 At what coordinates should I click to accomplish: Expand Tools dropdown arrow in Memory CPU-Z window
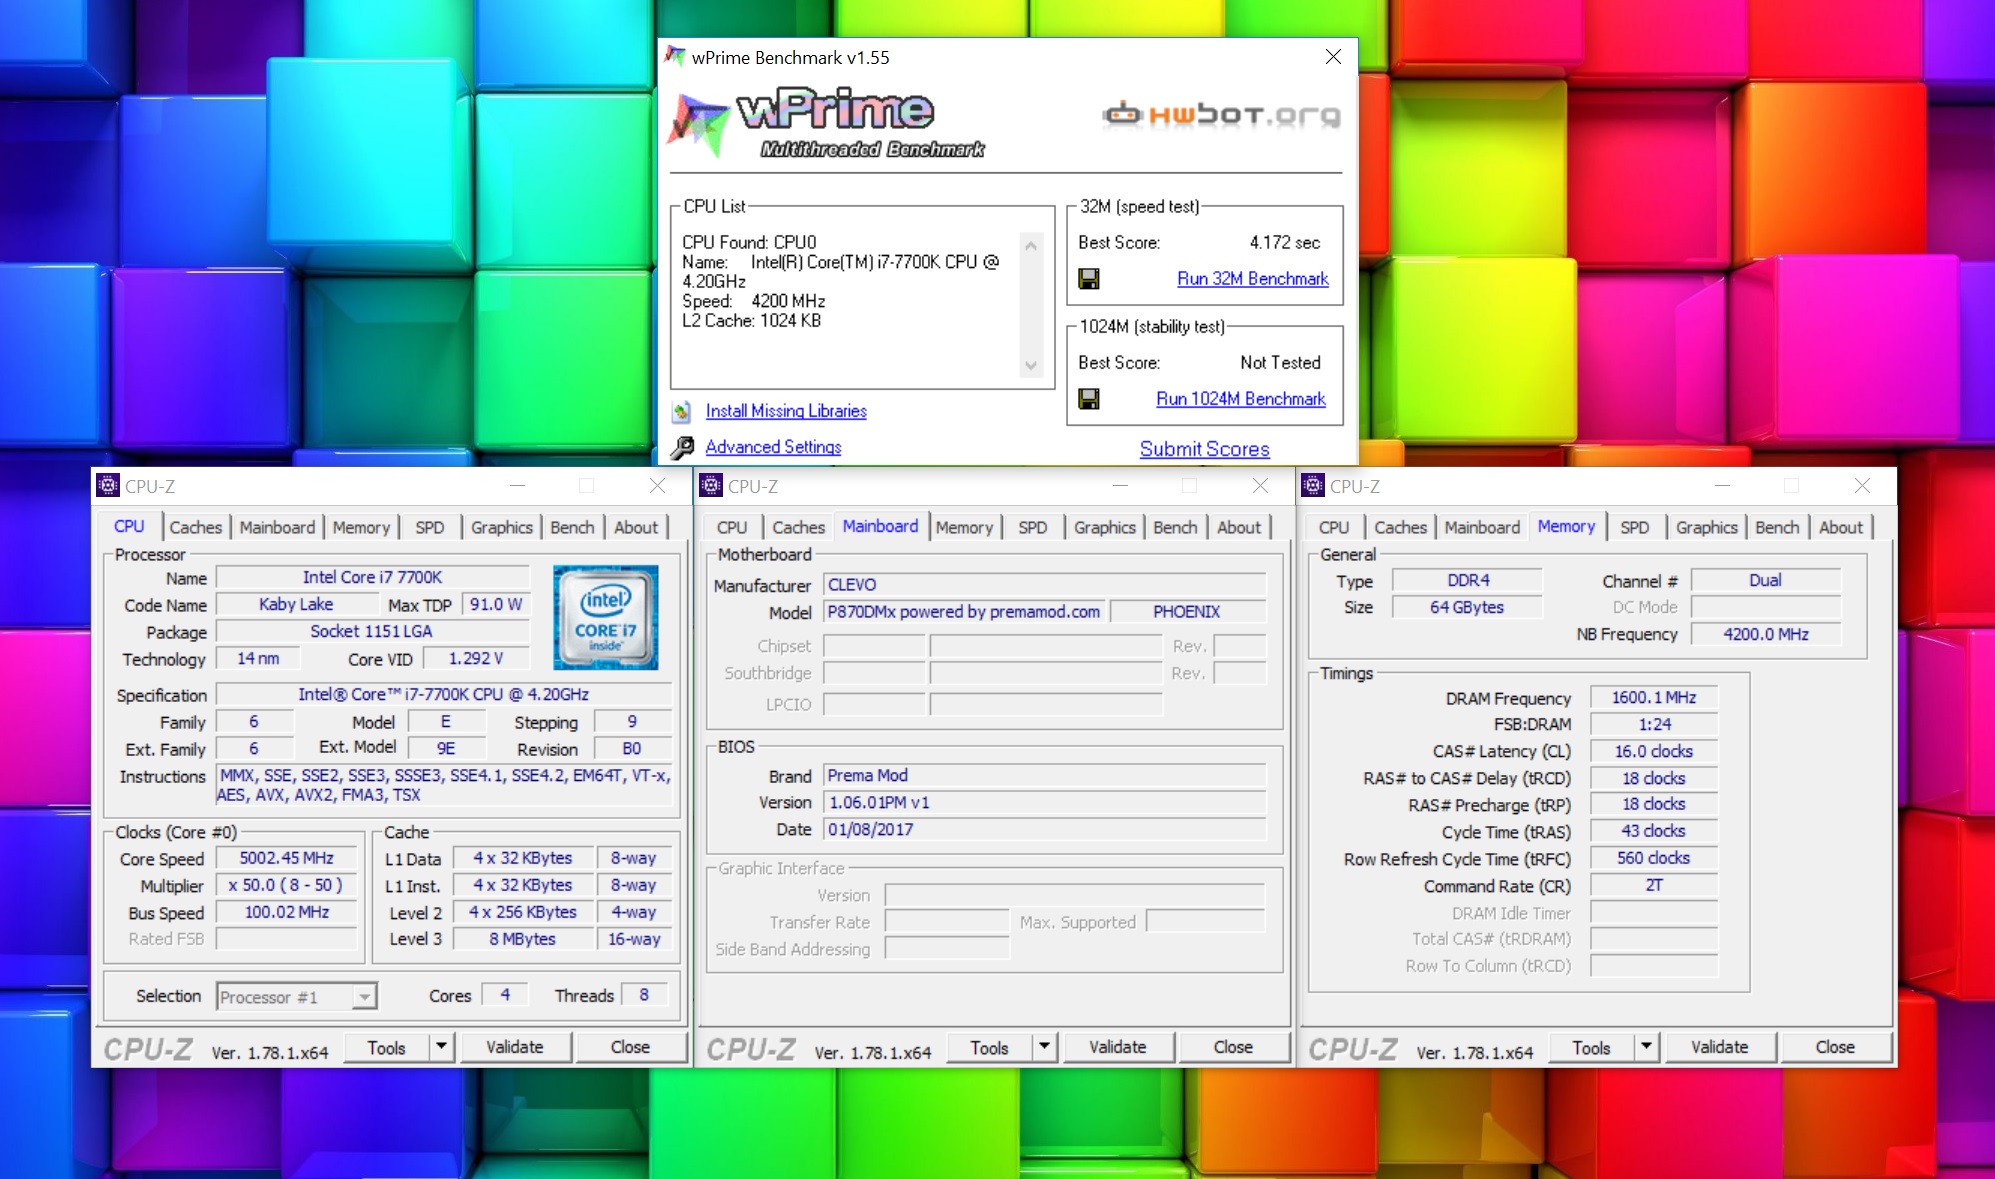click(x=1647, y=1047)
